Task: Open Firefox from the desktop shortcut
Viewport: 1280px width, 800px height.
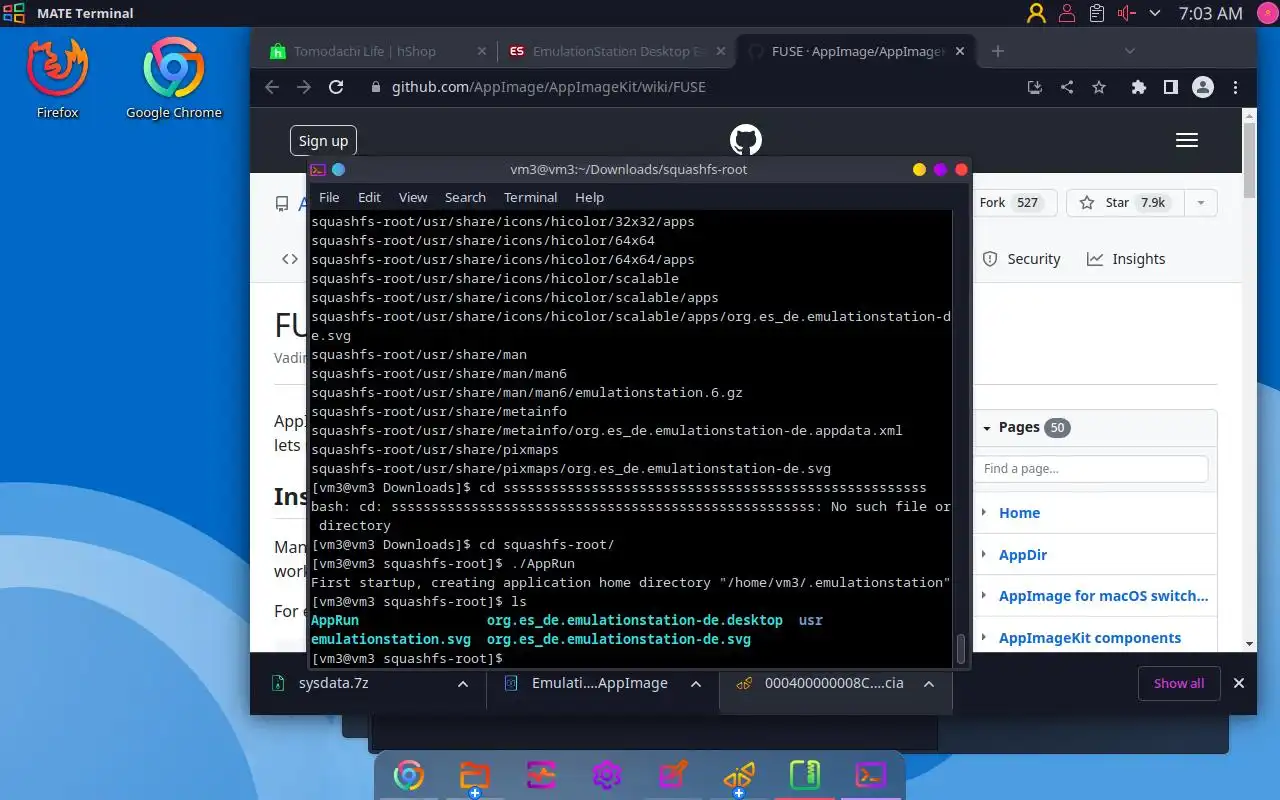Action: point(57,78)
